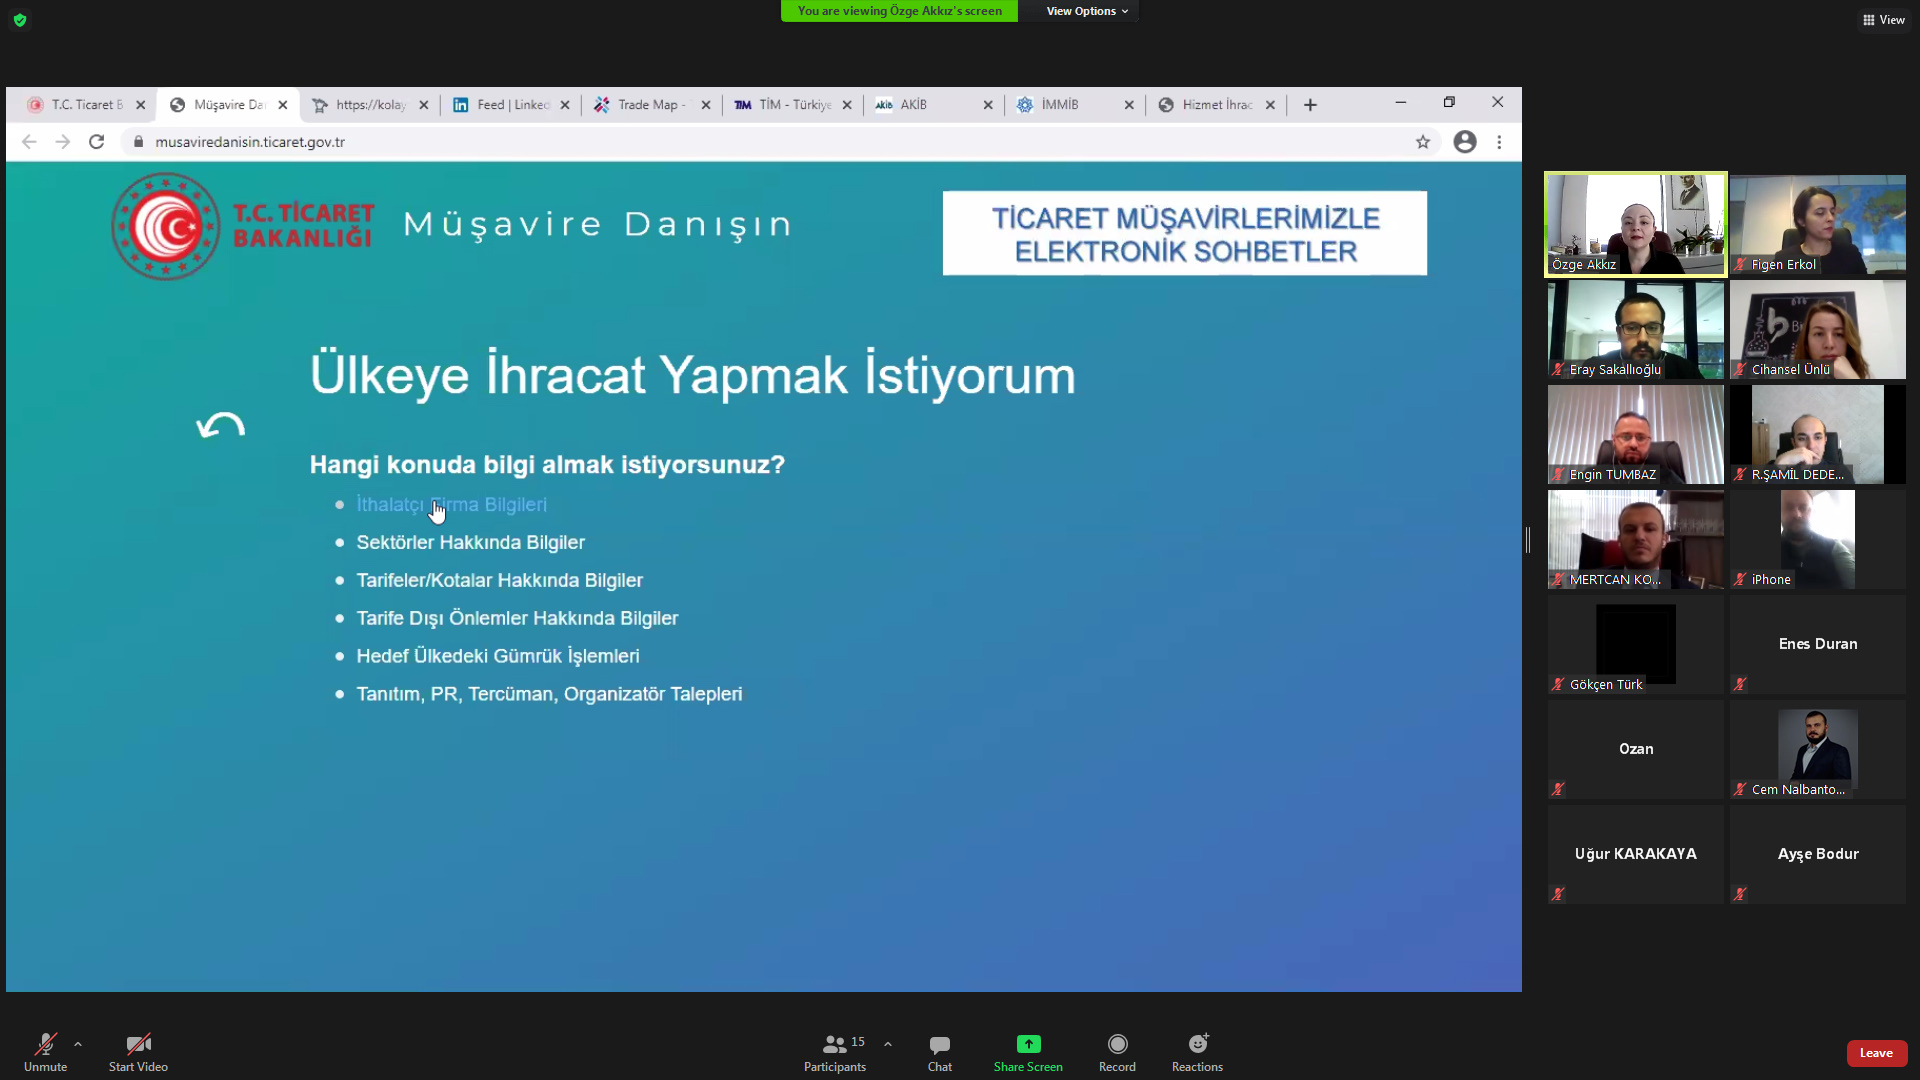The image size is (1920, 1080).
Task: Open the Chat panel
Action: [x=939, y=1051]
